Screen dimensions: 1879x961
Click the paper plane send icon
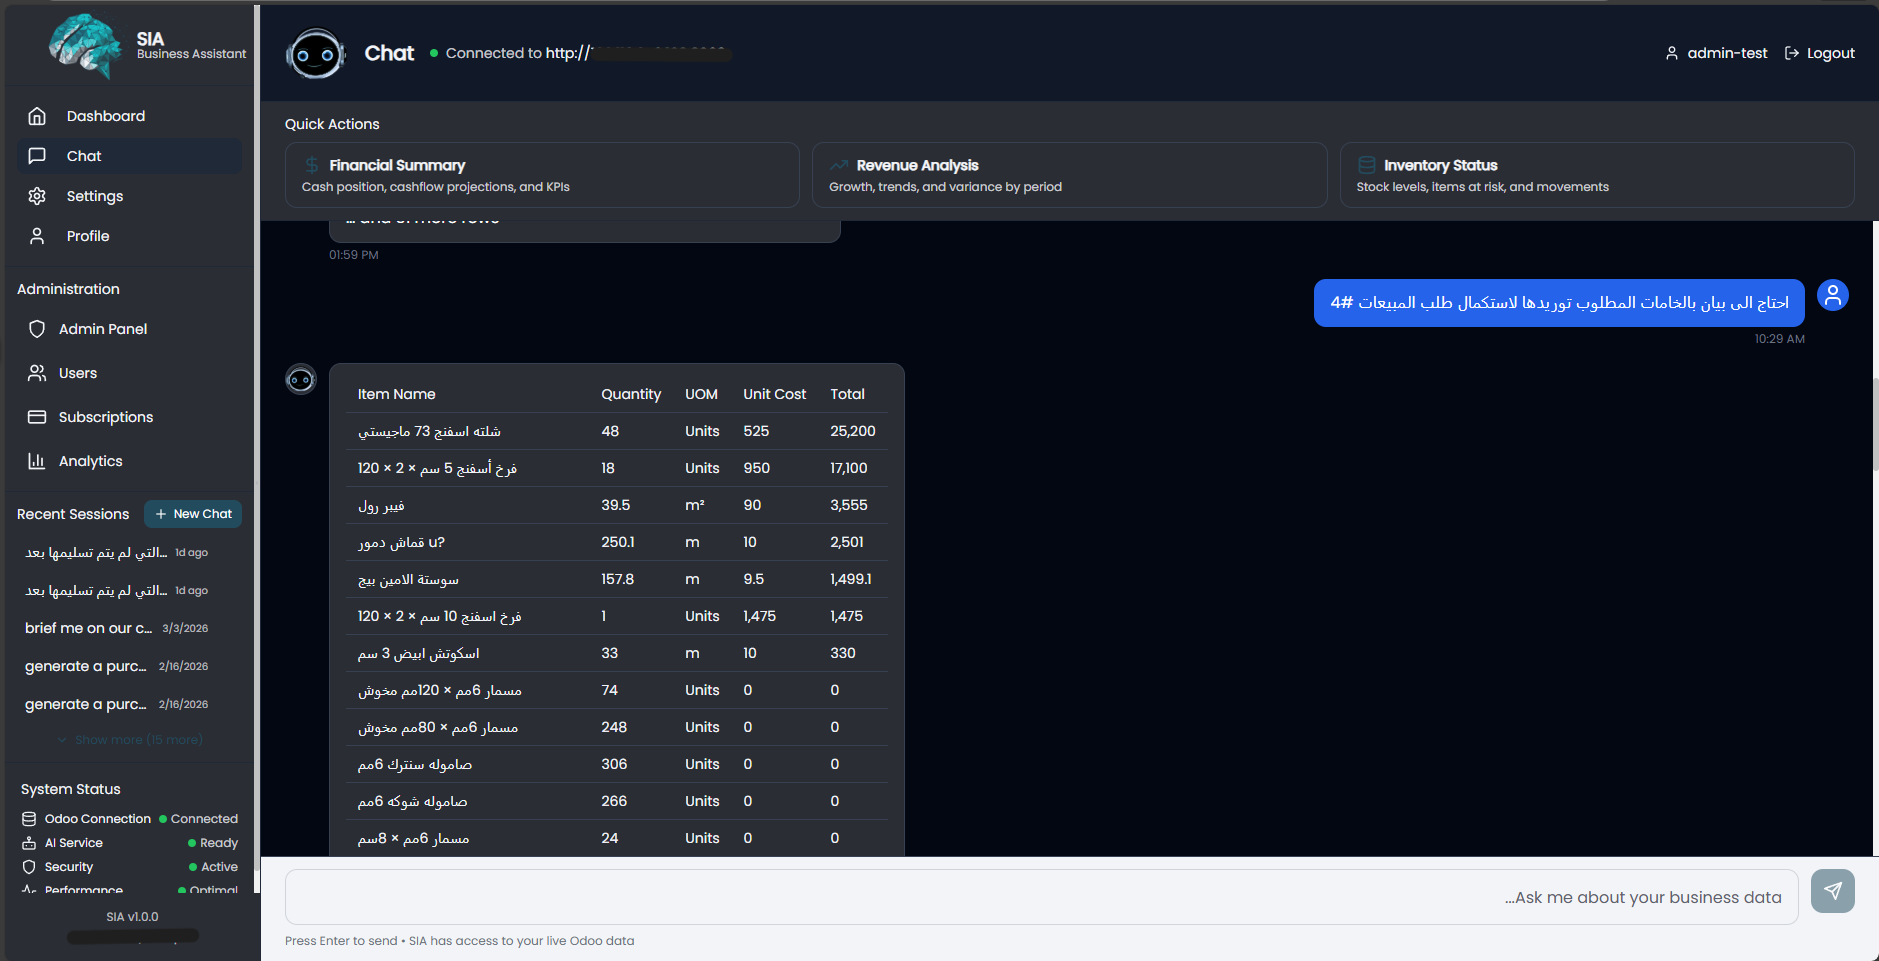point(1832,891)
